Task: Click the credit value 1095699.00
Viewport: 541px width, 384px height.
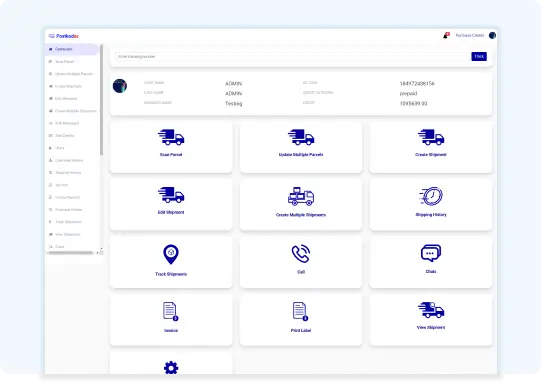Action: 413,104
